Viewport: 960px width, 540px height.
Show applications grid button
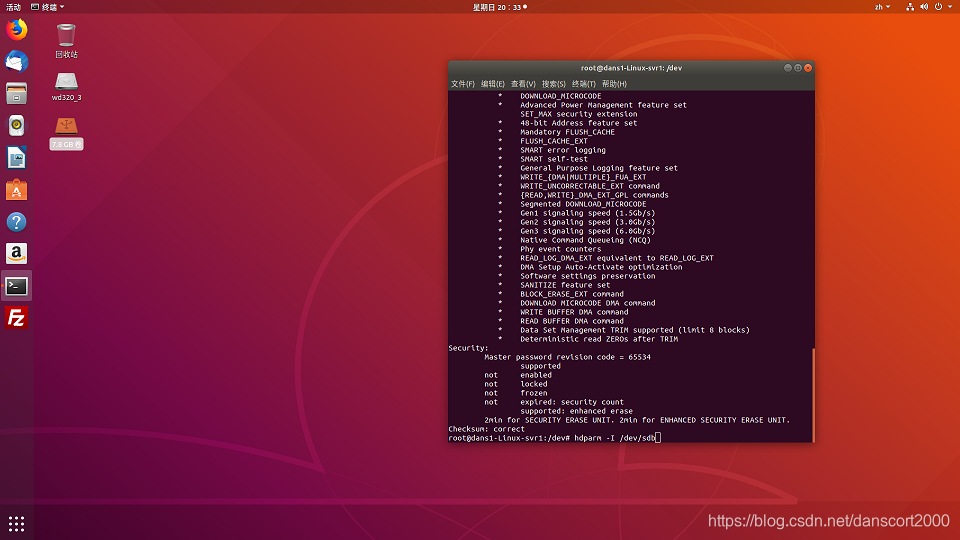17,523
